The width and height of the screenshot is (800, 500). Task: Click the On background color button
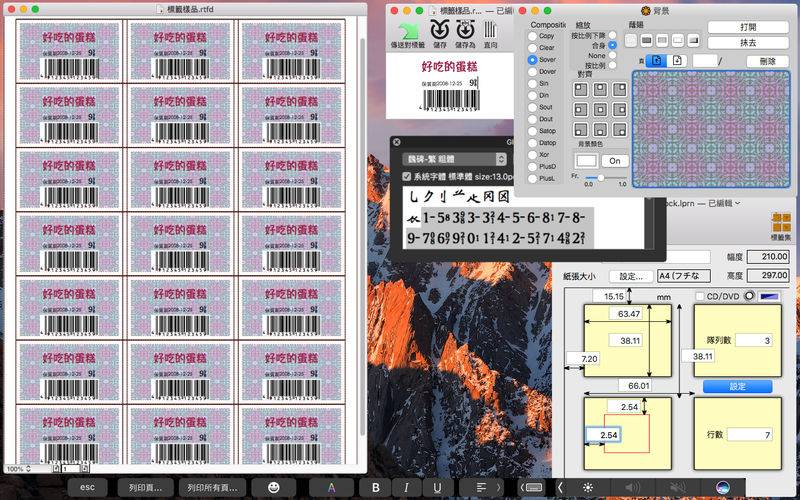(615, 161)
